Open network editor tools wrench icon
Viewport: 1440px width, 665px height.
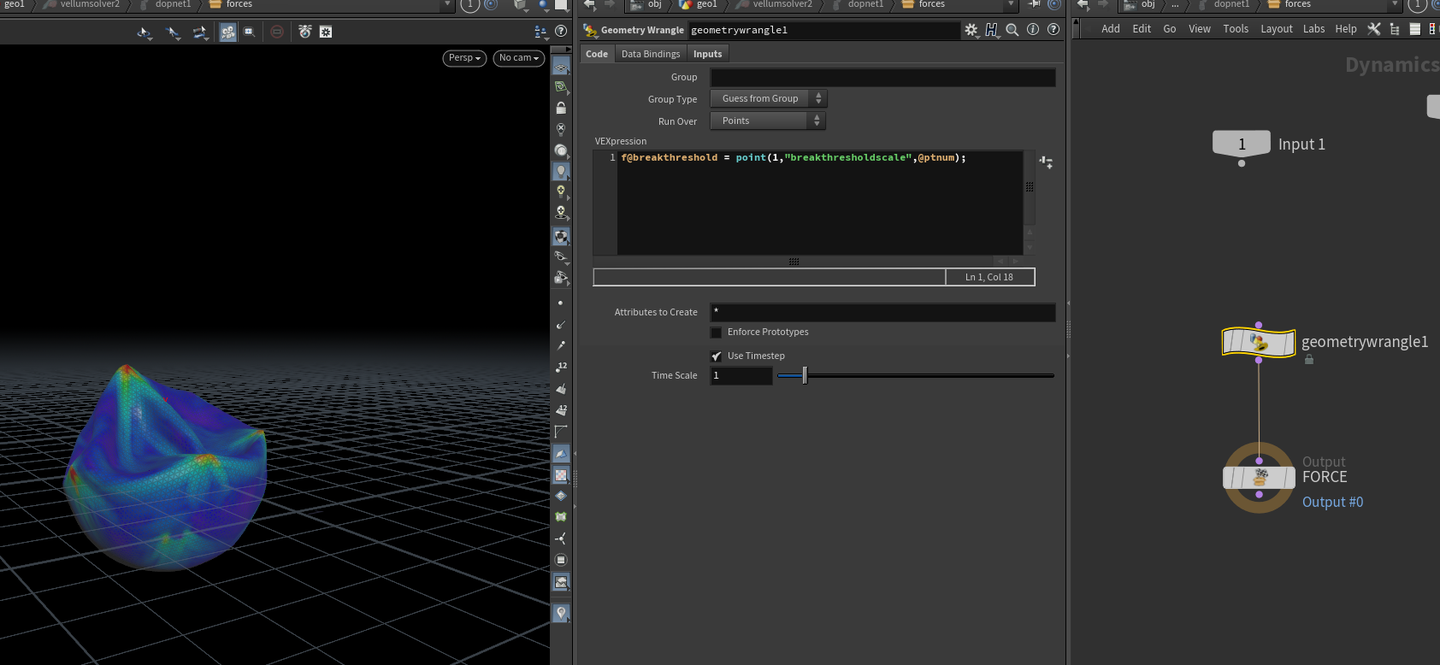[x=1374, y=29]
